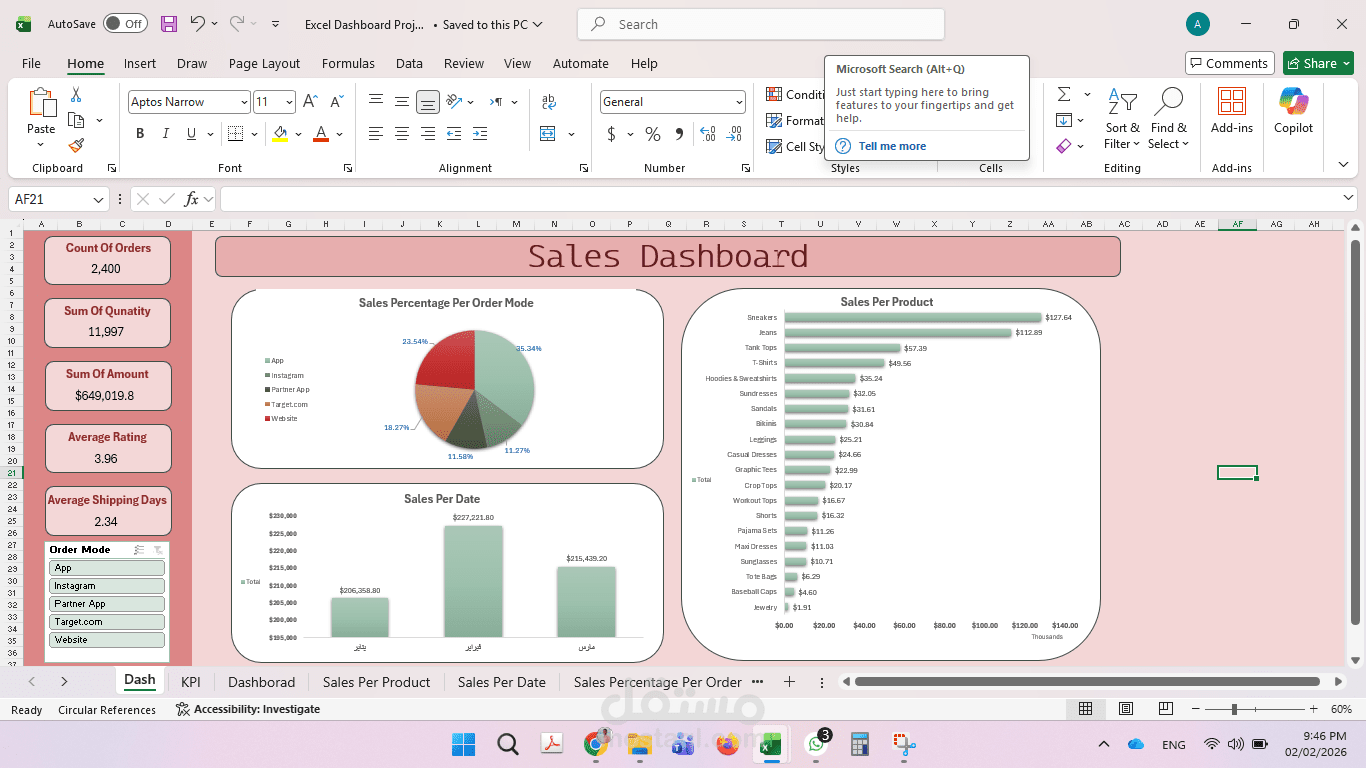
Task: Click the Save icon on Quick Access toolbar
Action: (167, 24)
